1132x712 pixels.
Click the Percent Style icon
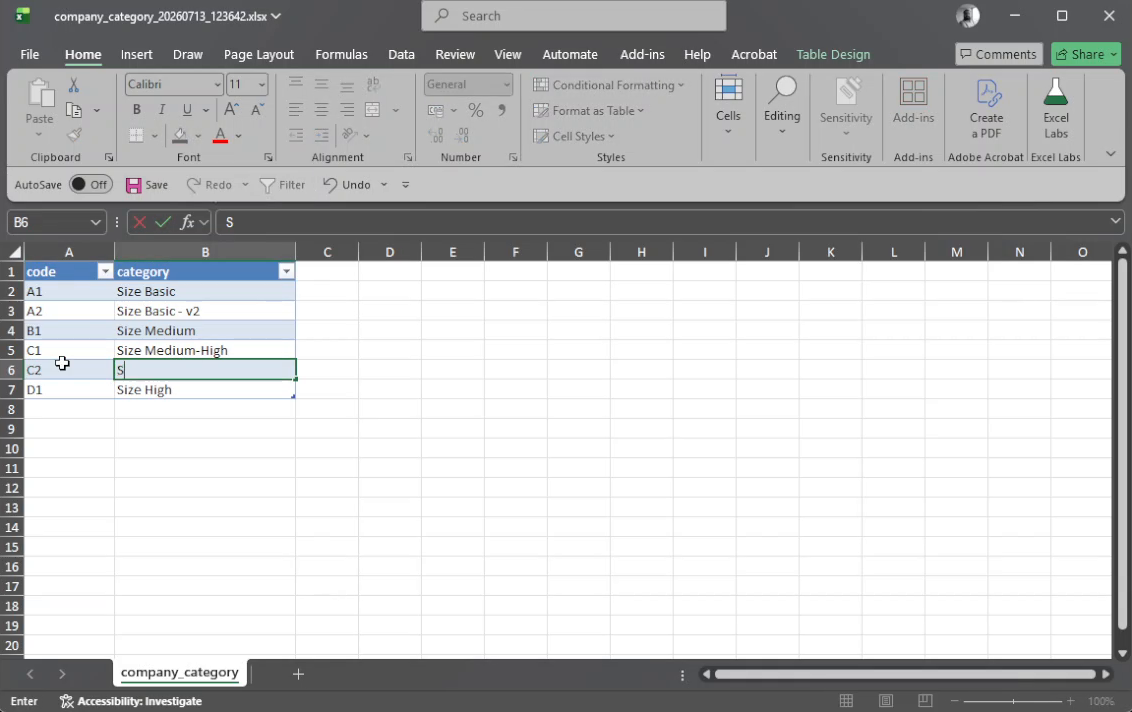click(x=475, y=110)
